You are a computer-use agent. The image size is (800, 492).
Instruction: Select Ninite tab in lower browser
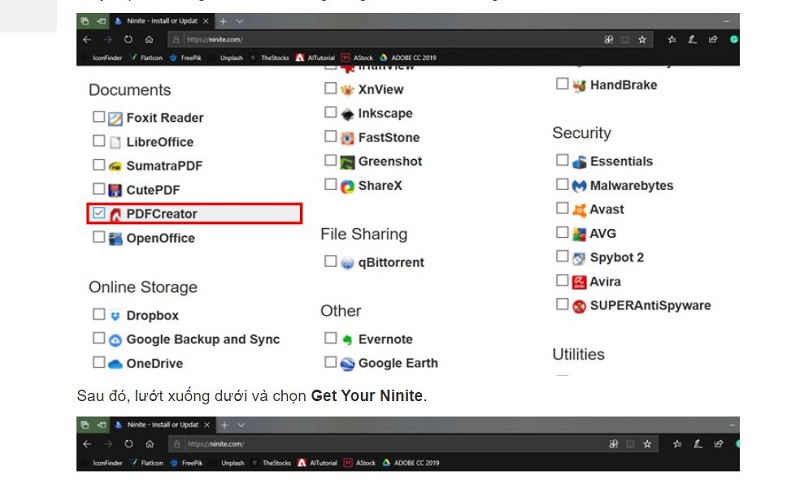pos(162,425)
